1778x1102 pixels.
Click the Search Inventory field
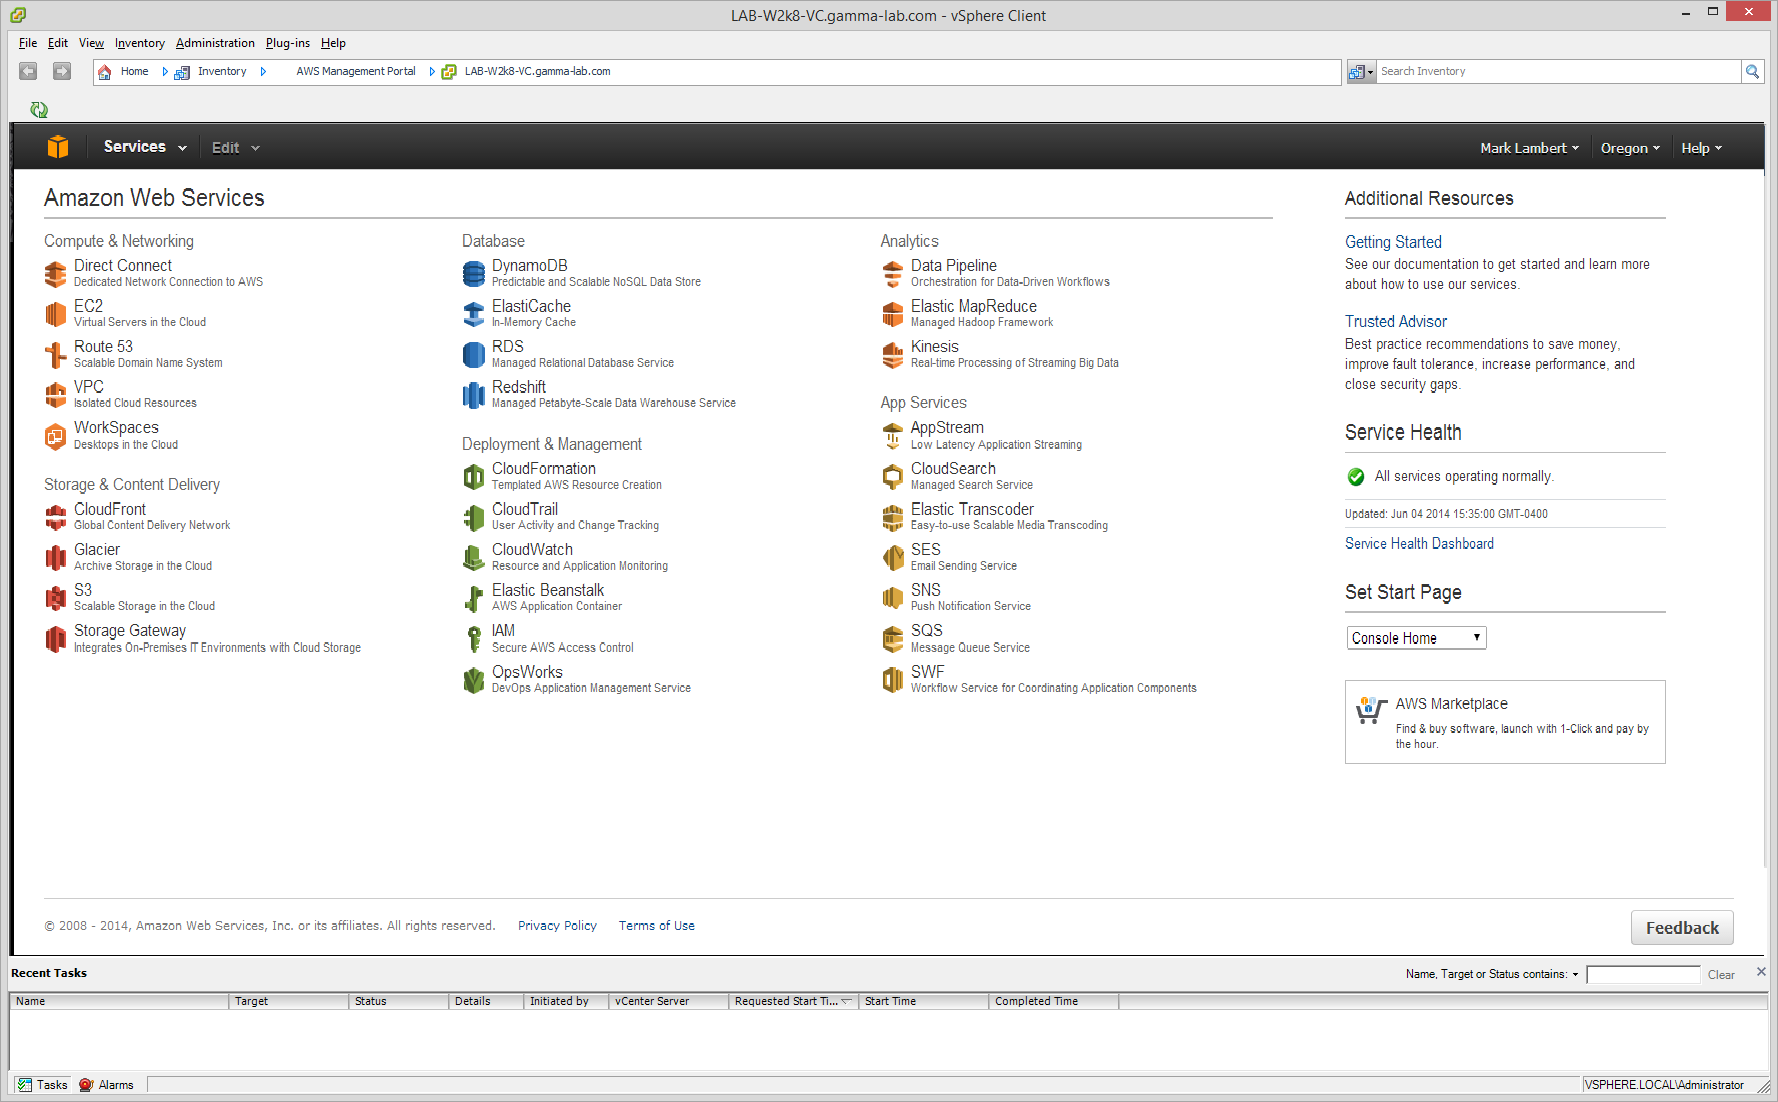point(1557,72)
